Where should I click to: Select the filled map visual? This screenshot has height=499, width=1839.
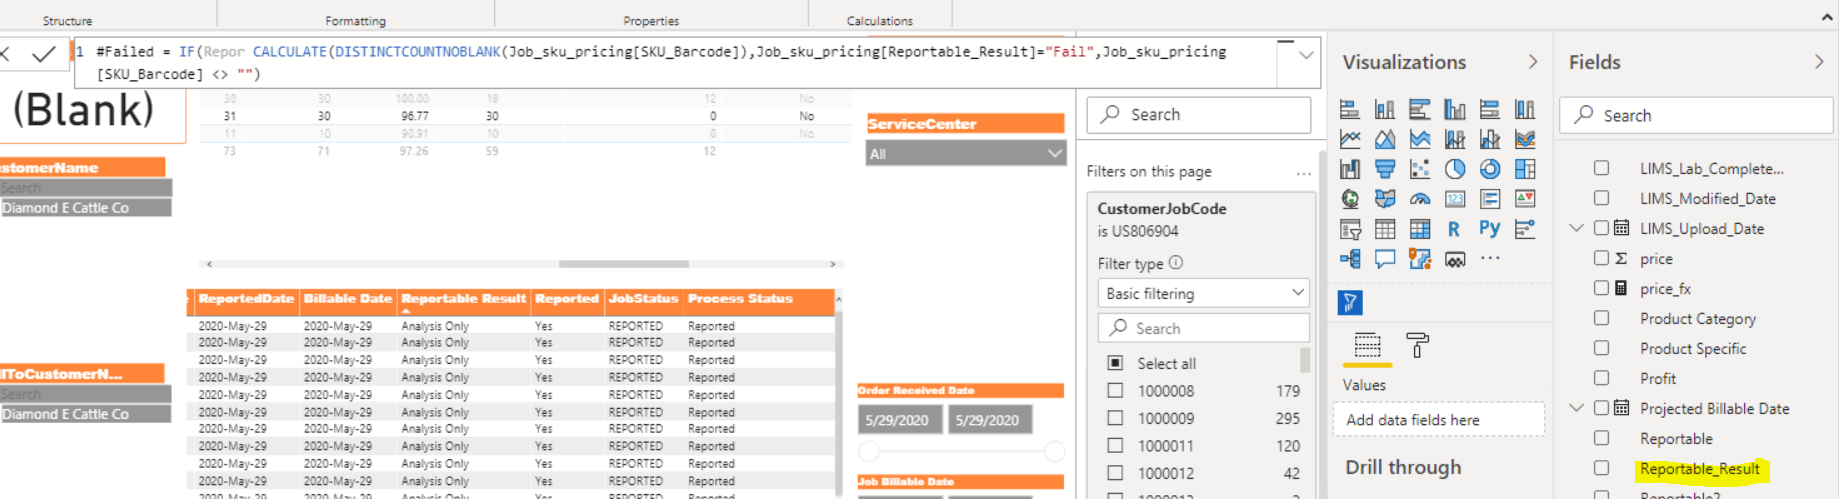pos(1385,200)
